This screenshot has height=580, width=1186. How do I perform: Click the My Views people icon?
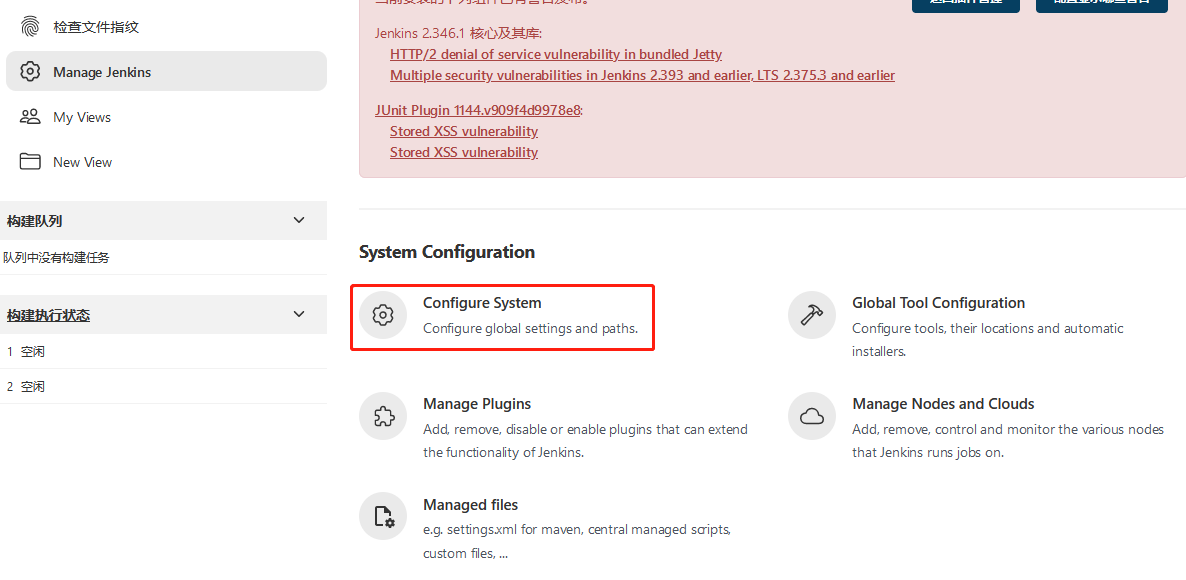[x=29, y=117]
